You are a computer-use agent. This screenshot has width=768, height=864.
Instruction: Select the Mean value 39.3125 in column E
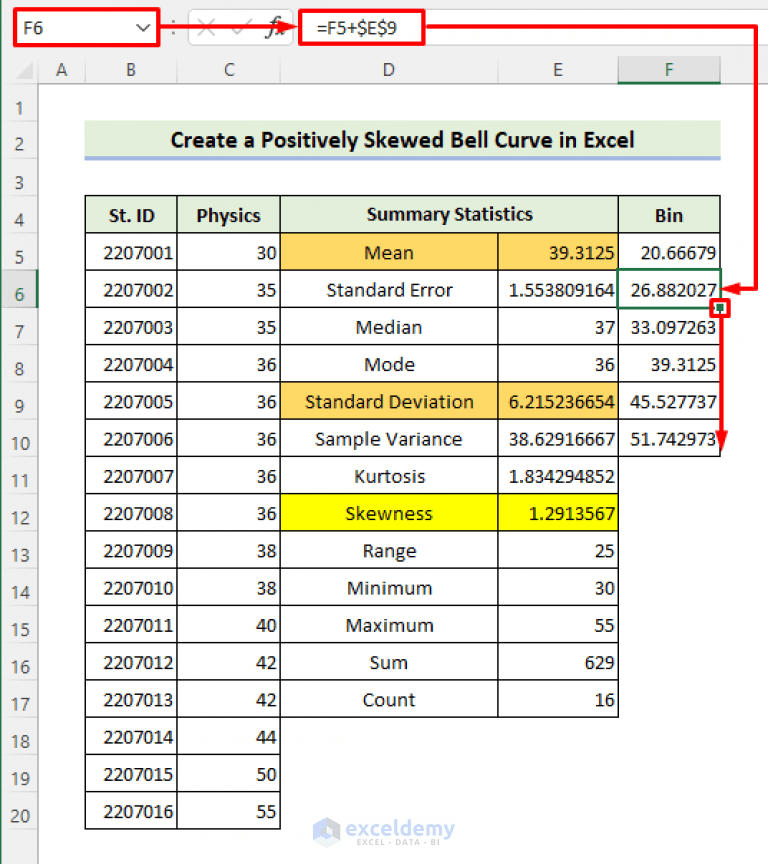click(x=558, y=252)
